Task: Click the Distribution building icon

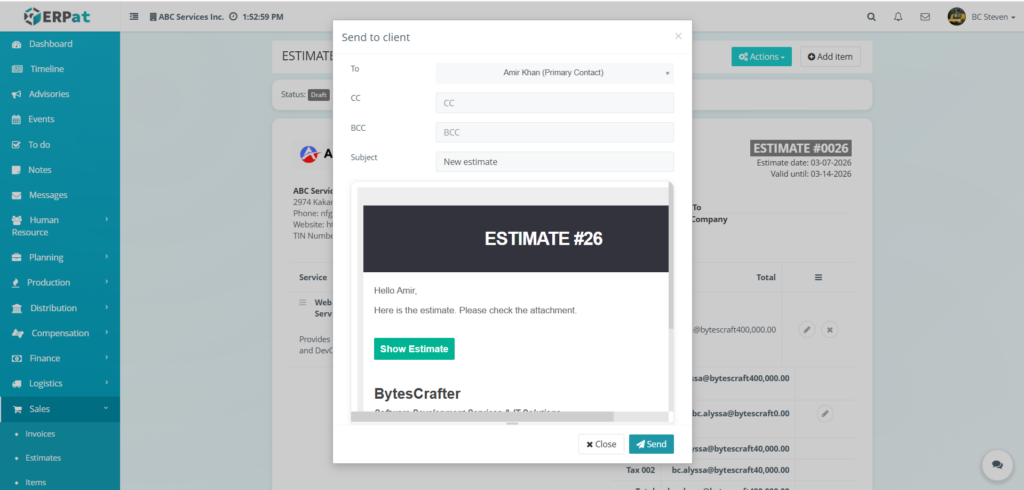Action: click(17, 308)
